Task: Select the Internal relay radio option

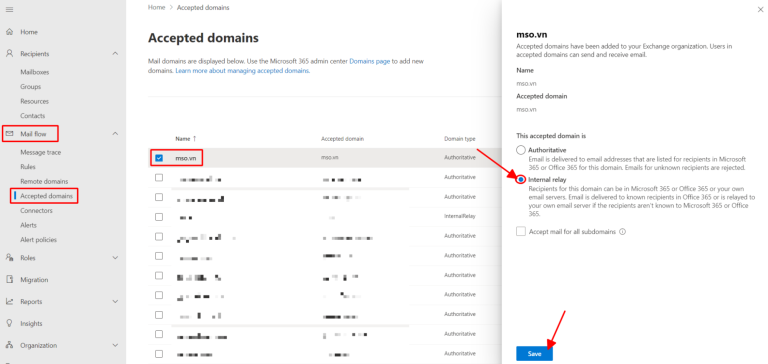Action: 521,180
